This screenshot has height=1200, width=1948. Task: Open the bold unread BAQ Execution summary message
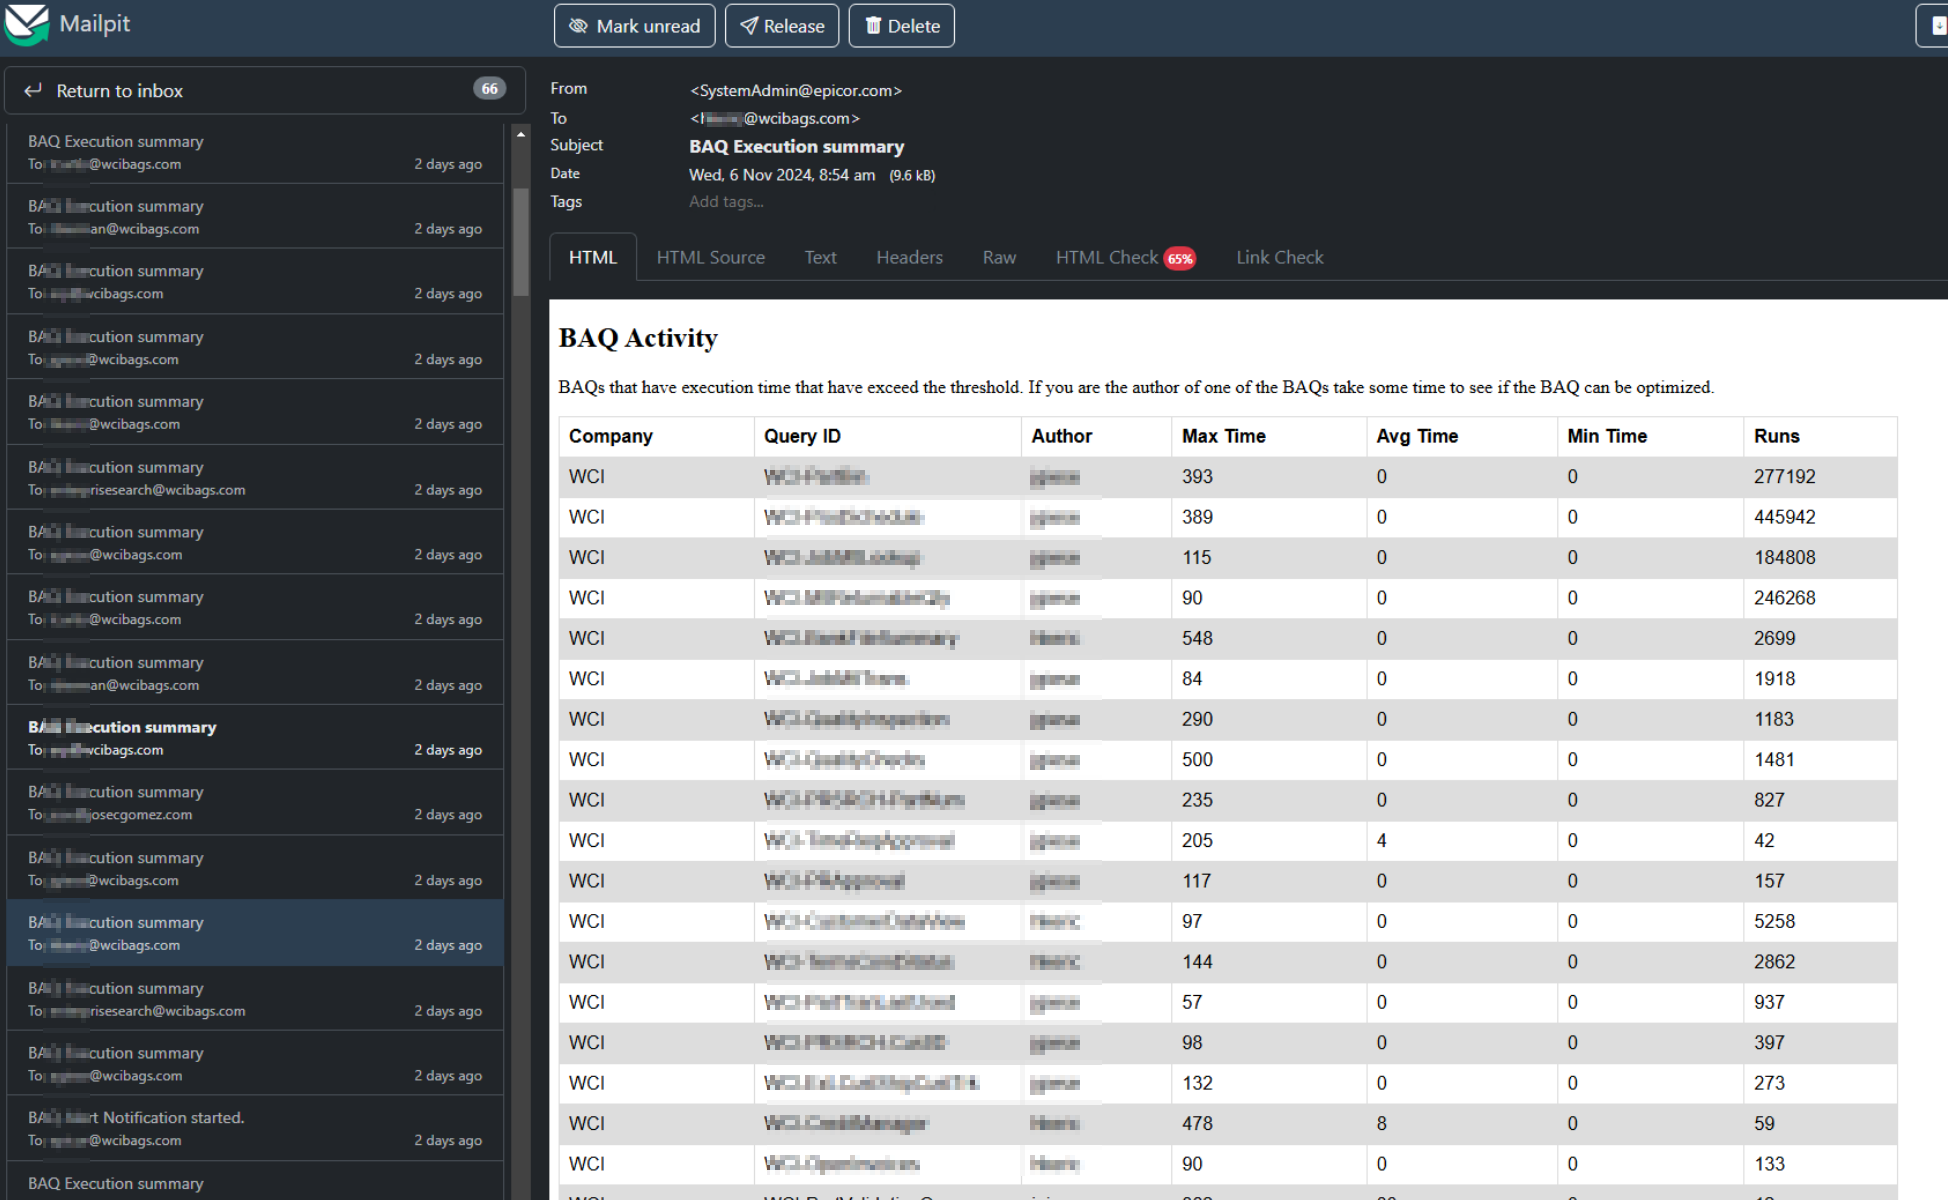255,737
